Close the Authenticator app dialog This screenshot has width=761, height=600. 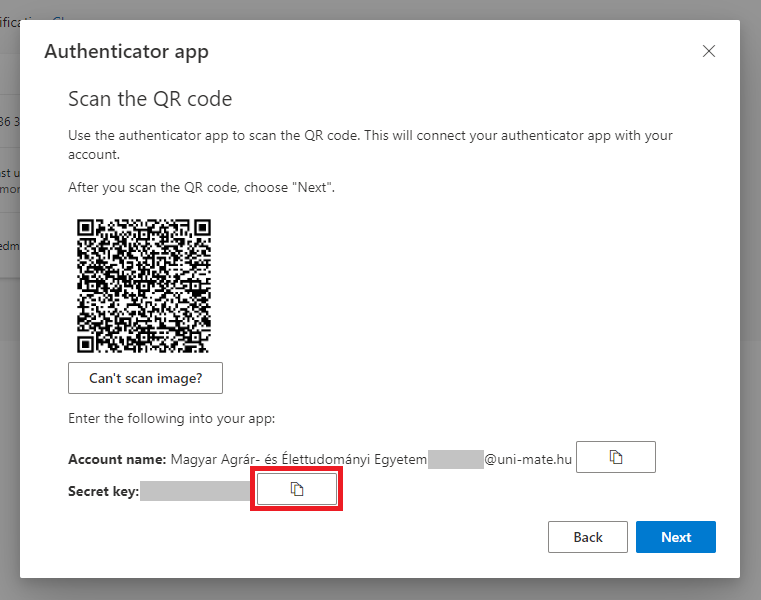708,52
